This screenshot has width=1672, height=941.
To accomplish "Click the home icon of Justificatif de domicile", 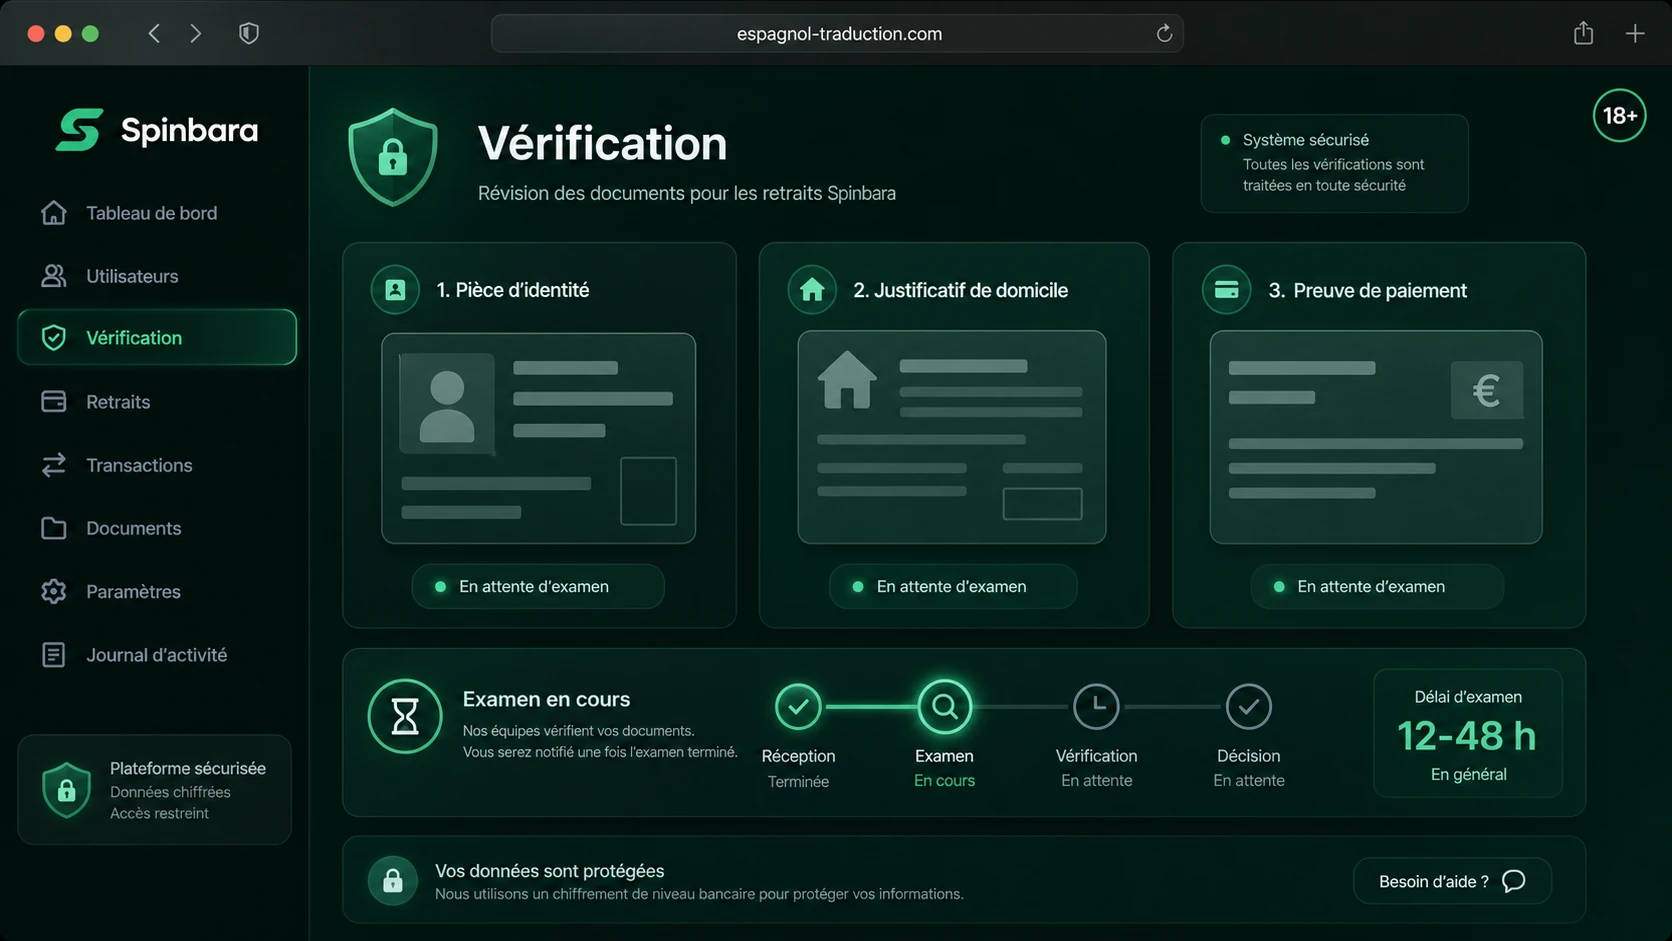I will 812,290.
